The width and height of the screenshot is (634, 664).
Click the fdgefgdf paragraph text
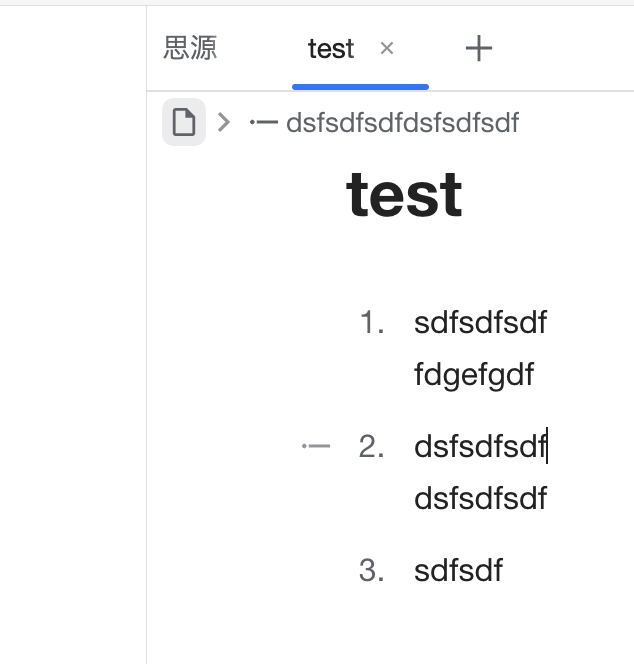474,375
